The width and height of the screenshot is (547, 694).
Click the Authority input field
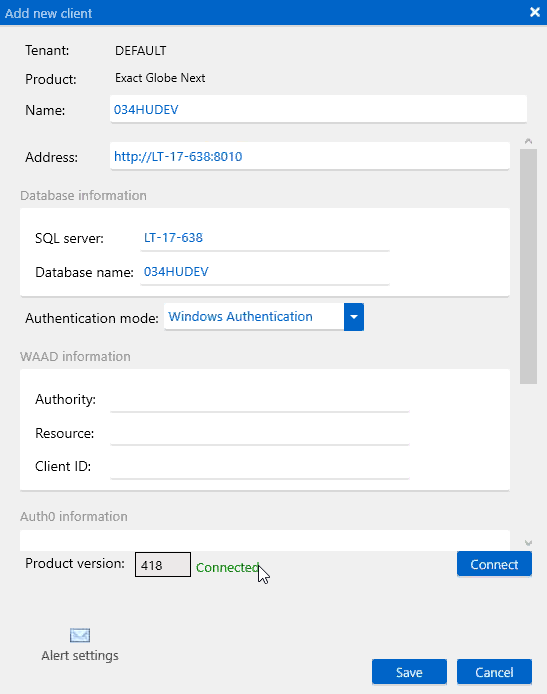[x=260, y=400]
